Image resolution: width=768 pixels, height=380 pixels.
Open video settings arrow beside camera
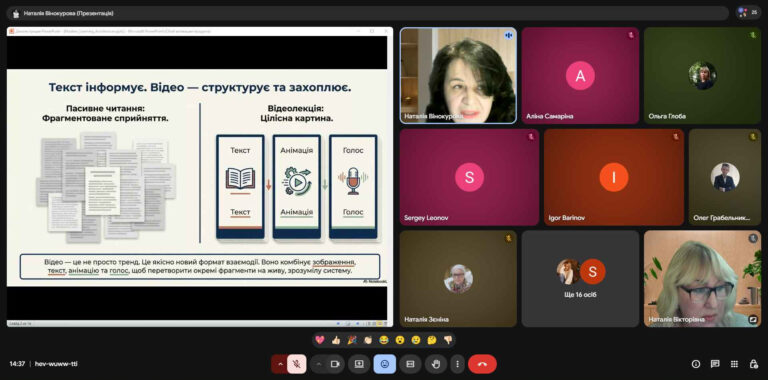[318, 364]
